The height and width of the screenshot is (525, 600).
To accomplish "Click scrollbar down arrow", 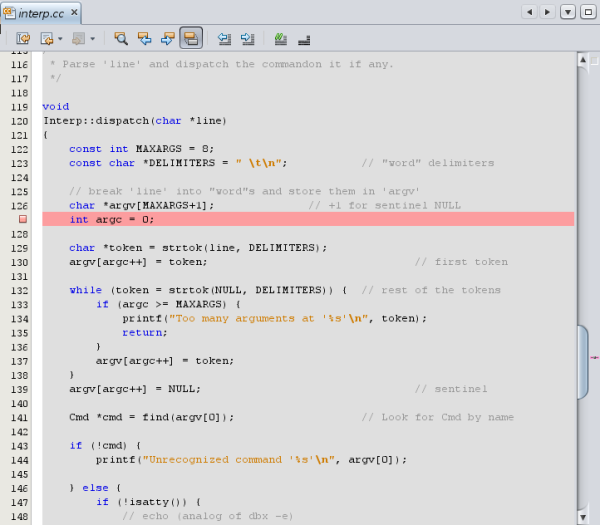I will click(582, 517).
